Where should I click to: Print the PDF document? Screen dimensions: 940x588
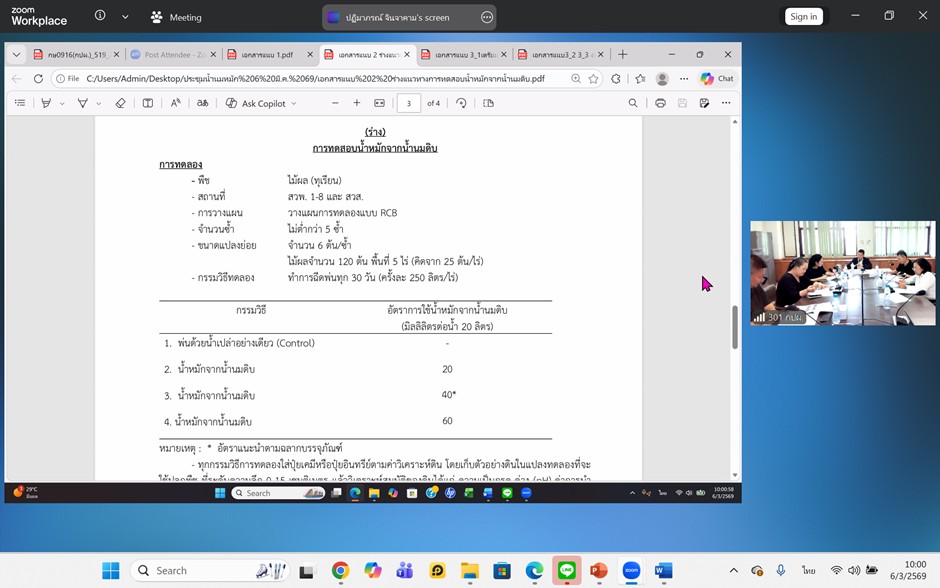(x=660, y=103)
